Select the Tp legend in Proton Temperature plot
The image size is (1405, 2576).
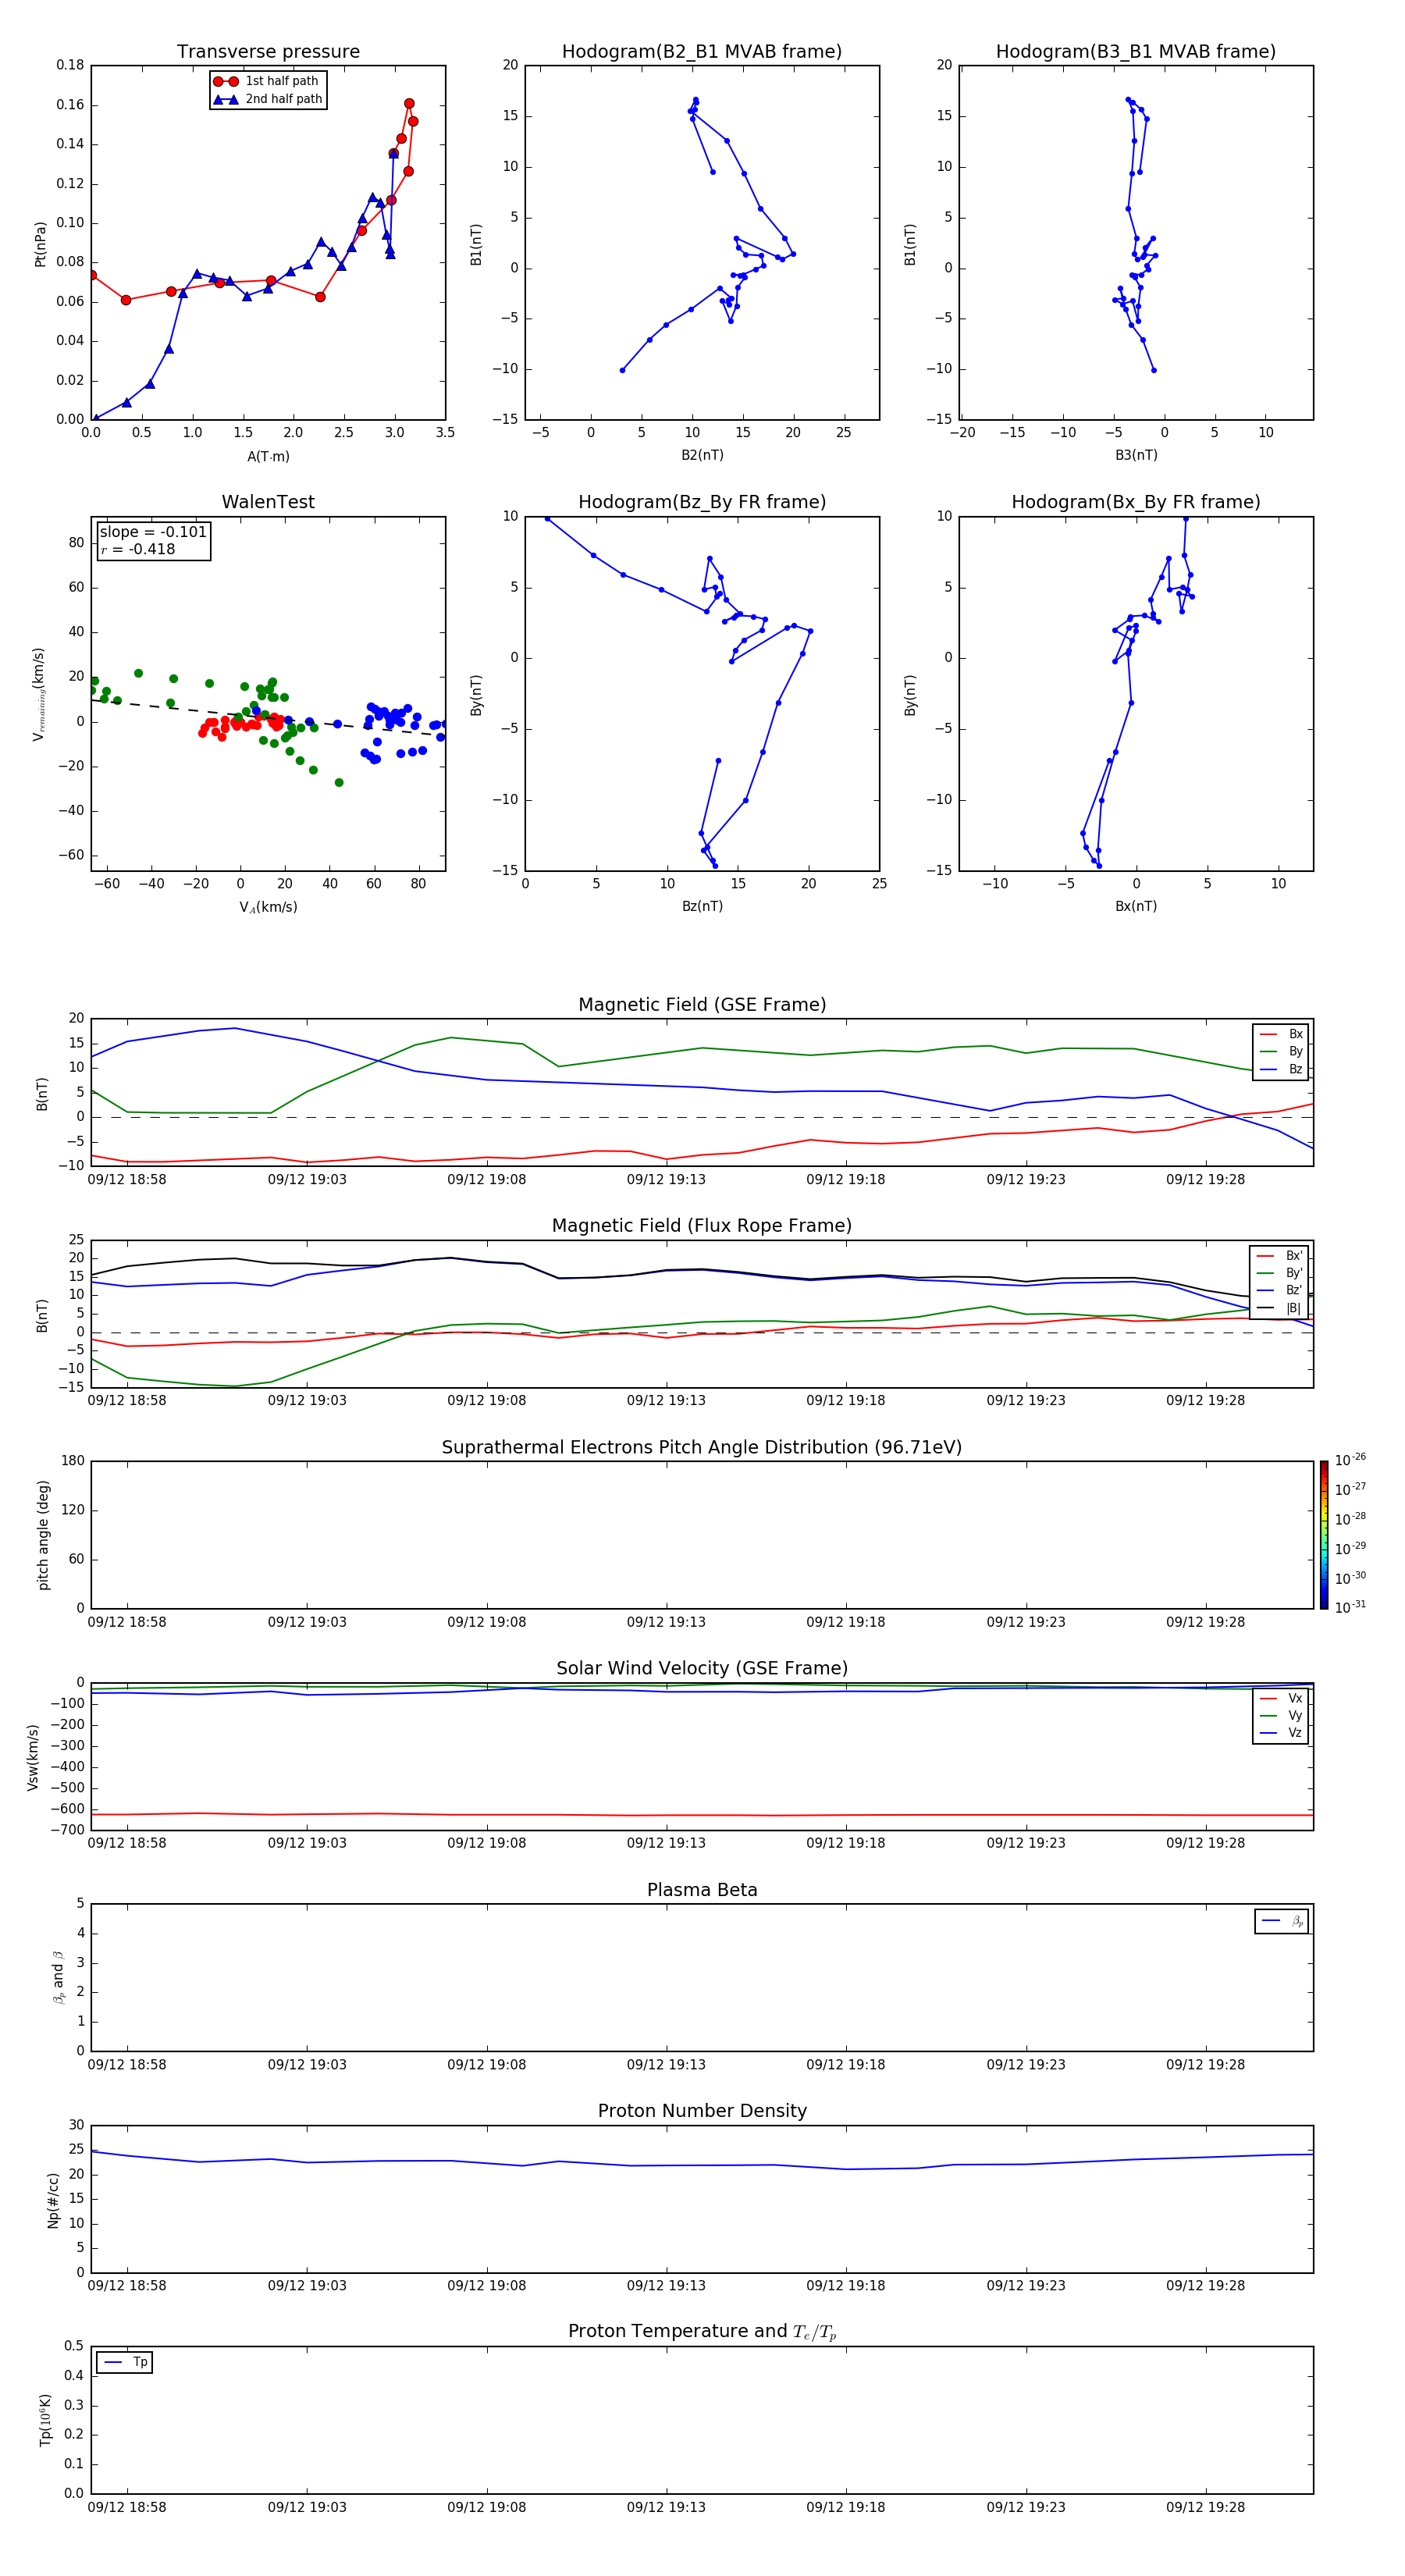point(125,2362)
